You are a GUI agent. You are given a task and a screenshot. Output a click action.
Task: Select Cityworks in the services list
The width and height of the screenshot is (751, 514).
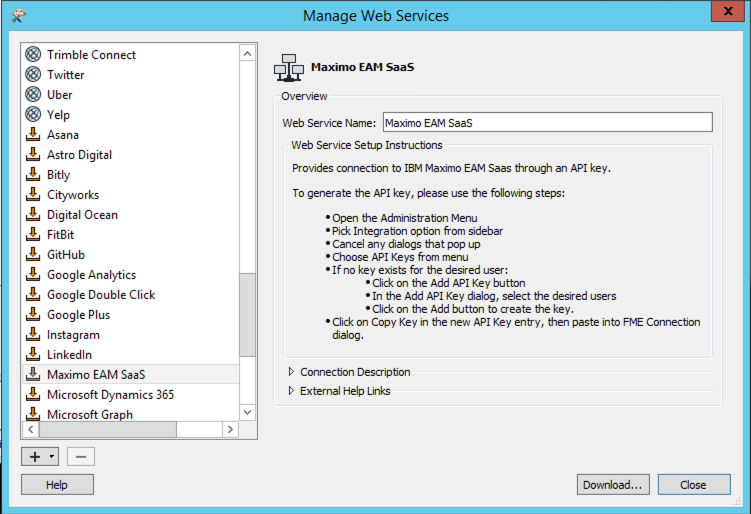[73, 195]
